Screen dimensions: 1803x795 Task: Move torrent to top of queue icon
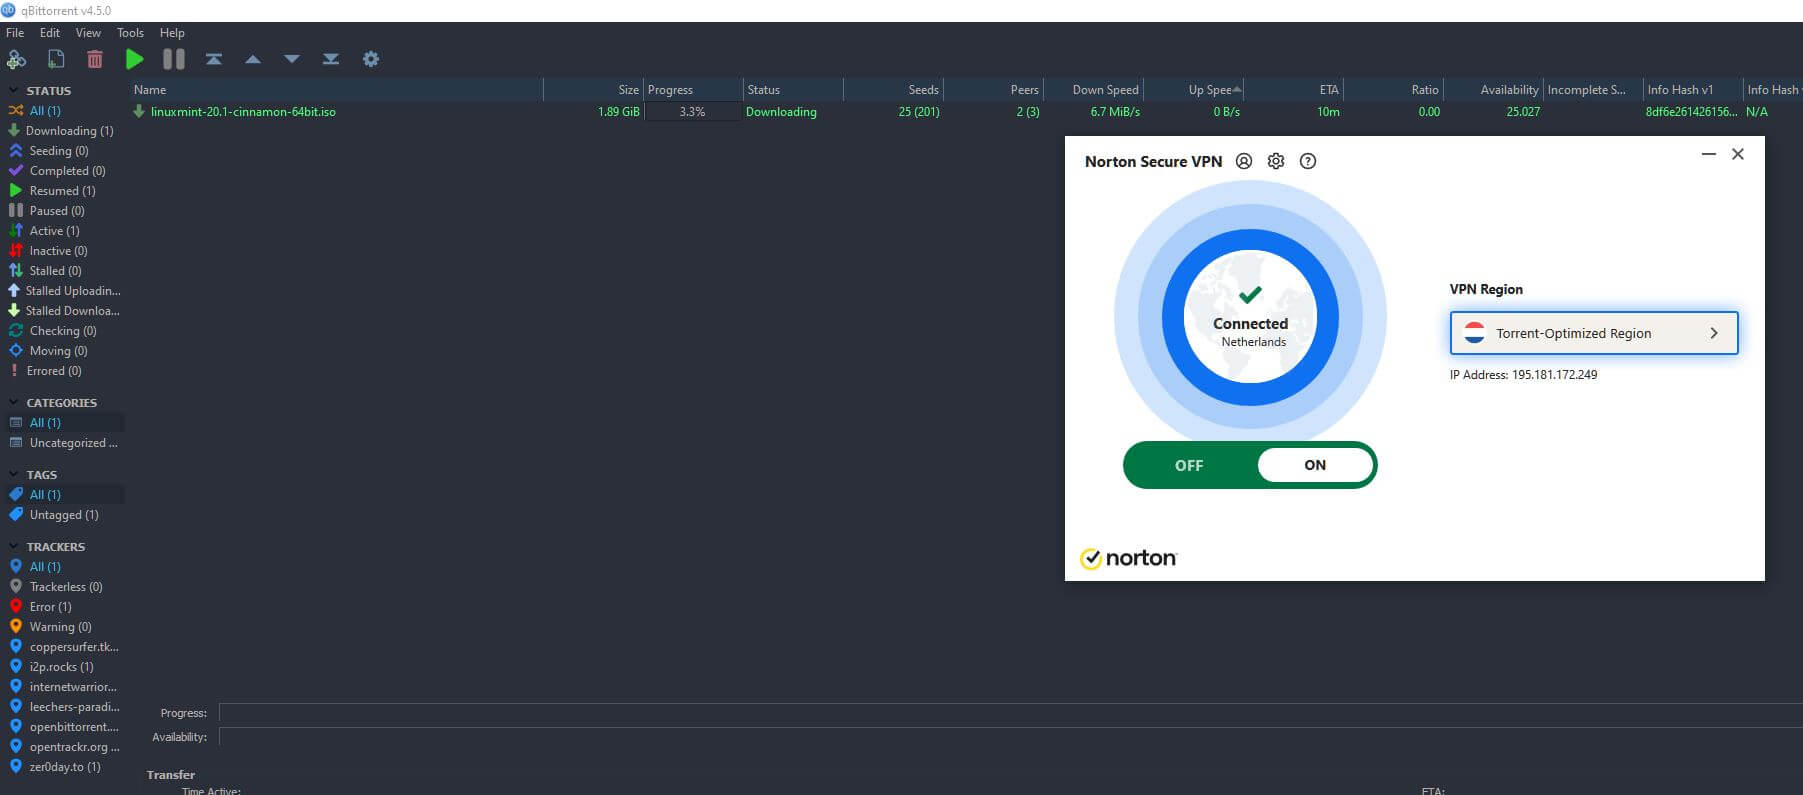click(x=214, y=60)
